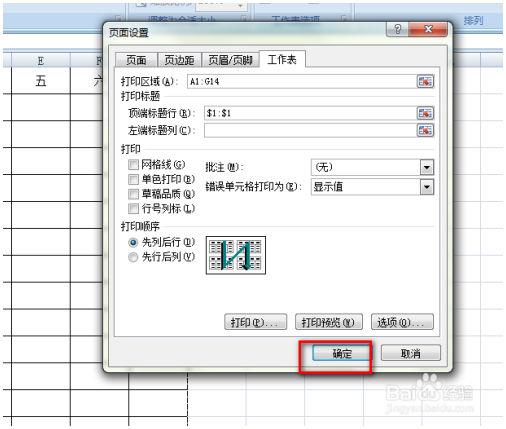Enable 行号列标 checkbox
This screenshot has width=506, height=429.
[133, 209]
